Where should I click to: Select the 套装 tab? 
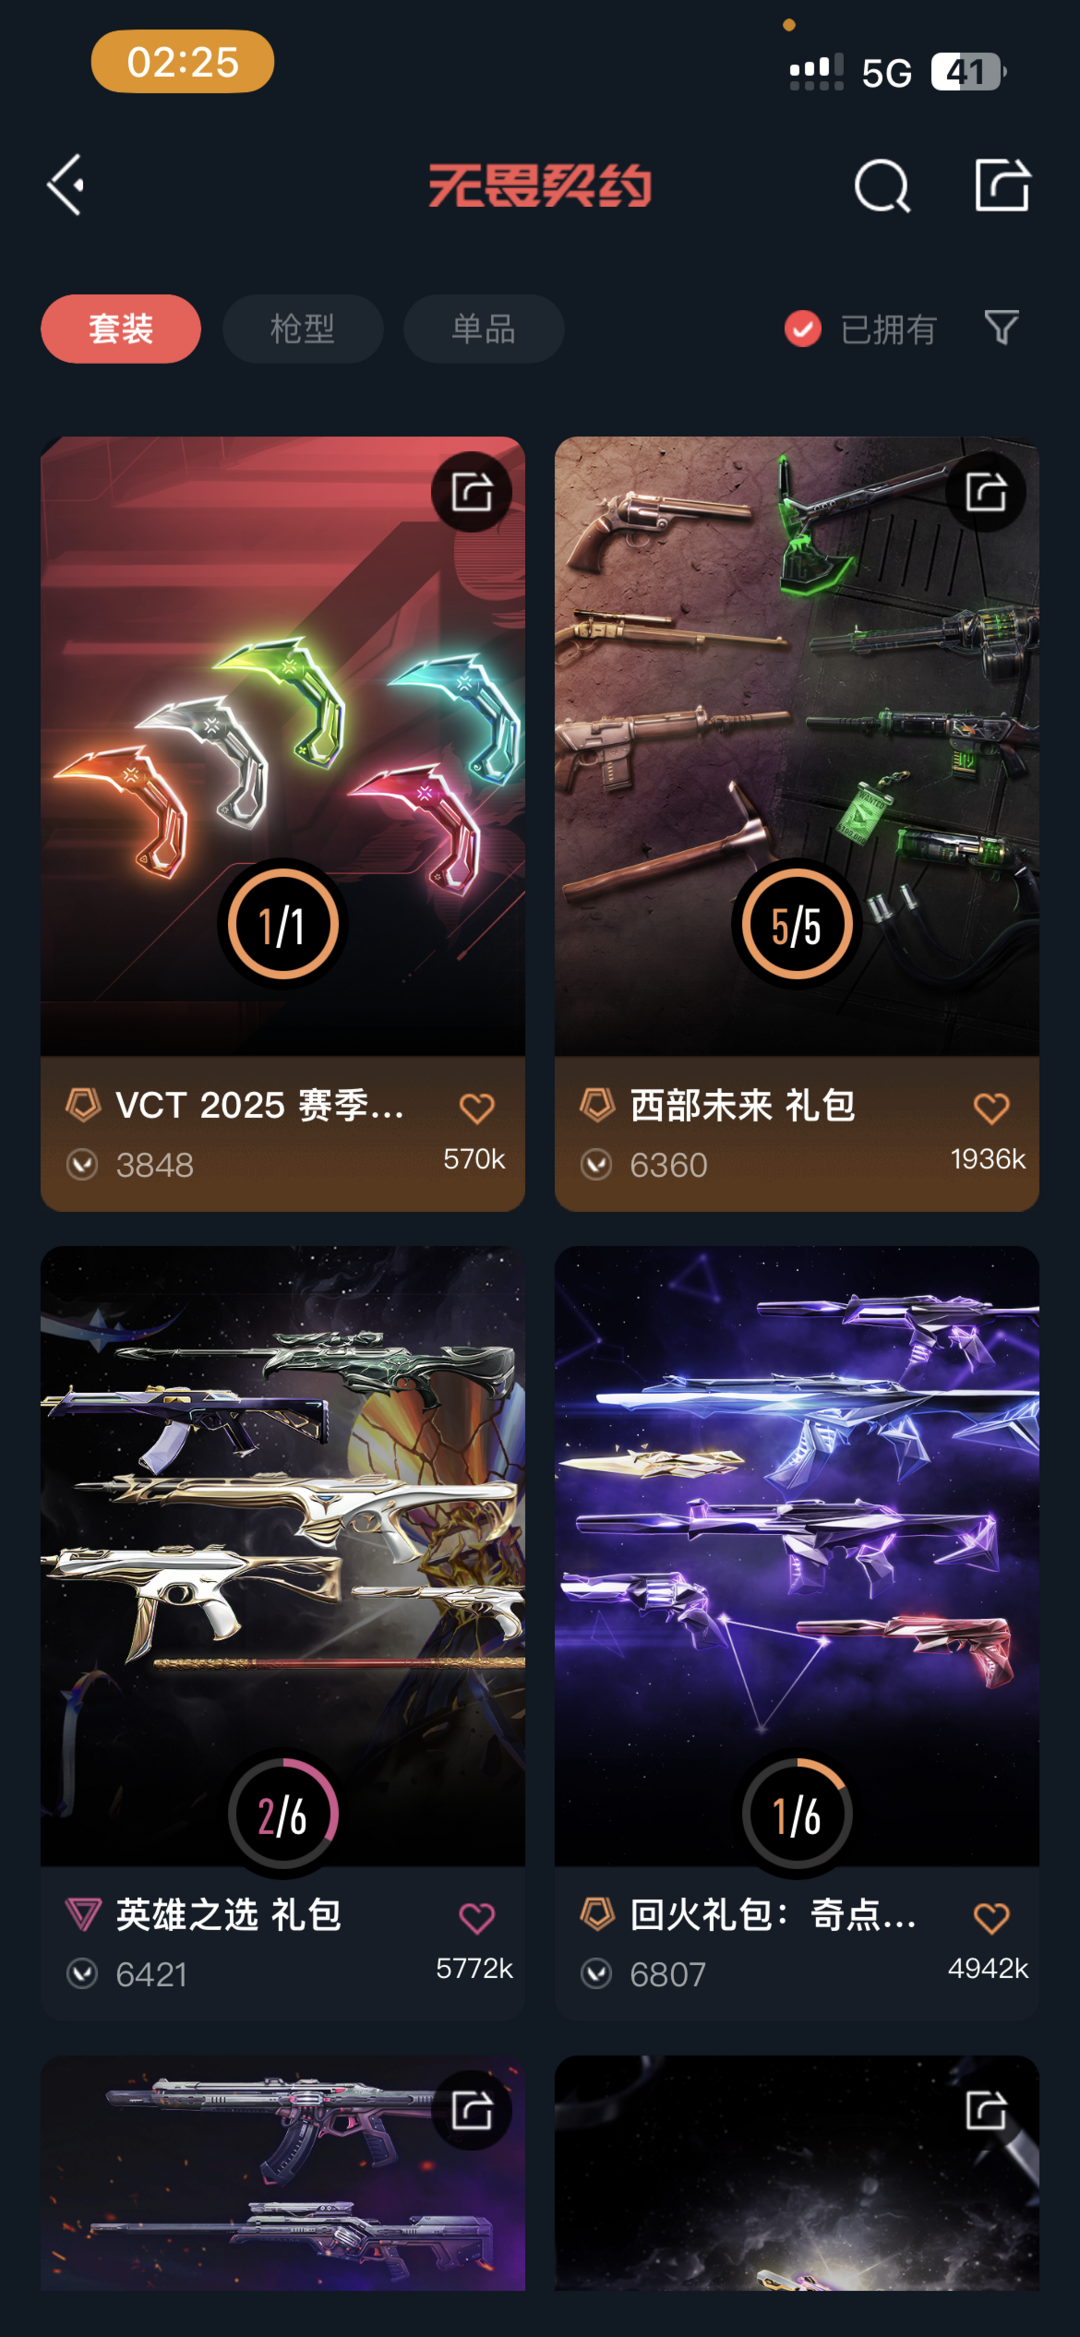(121, 328)
